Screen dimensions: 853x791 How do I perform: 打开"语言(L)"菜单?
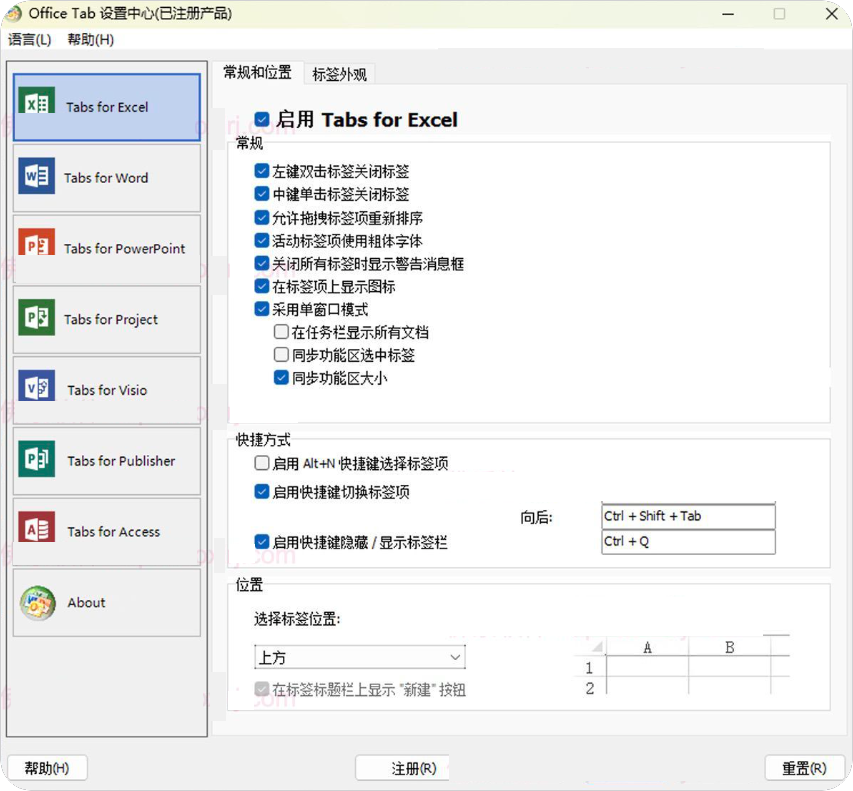[x=30, y=40]
